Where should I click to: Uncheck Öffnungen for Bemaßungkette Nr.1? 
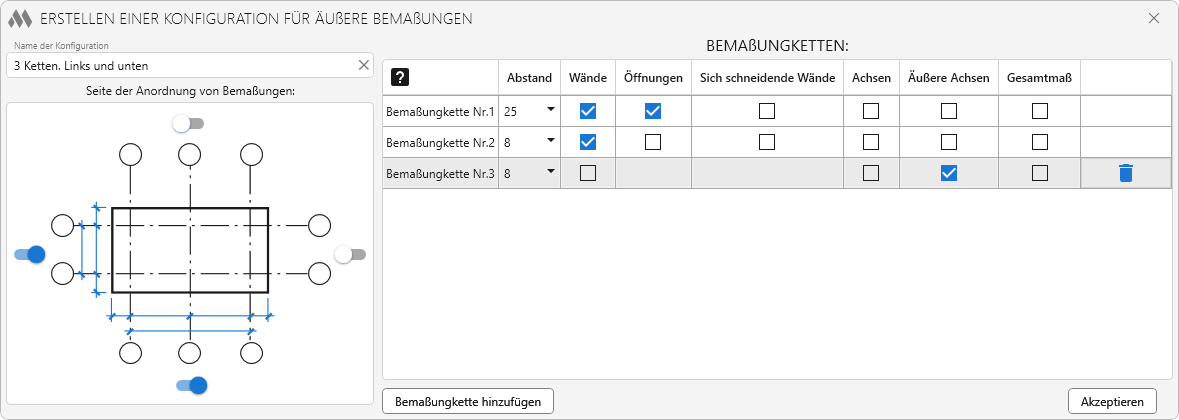pyautogui.click(x=653, y=111)
